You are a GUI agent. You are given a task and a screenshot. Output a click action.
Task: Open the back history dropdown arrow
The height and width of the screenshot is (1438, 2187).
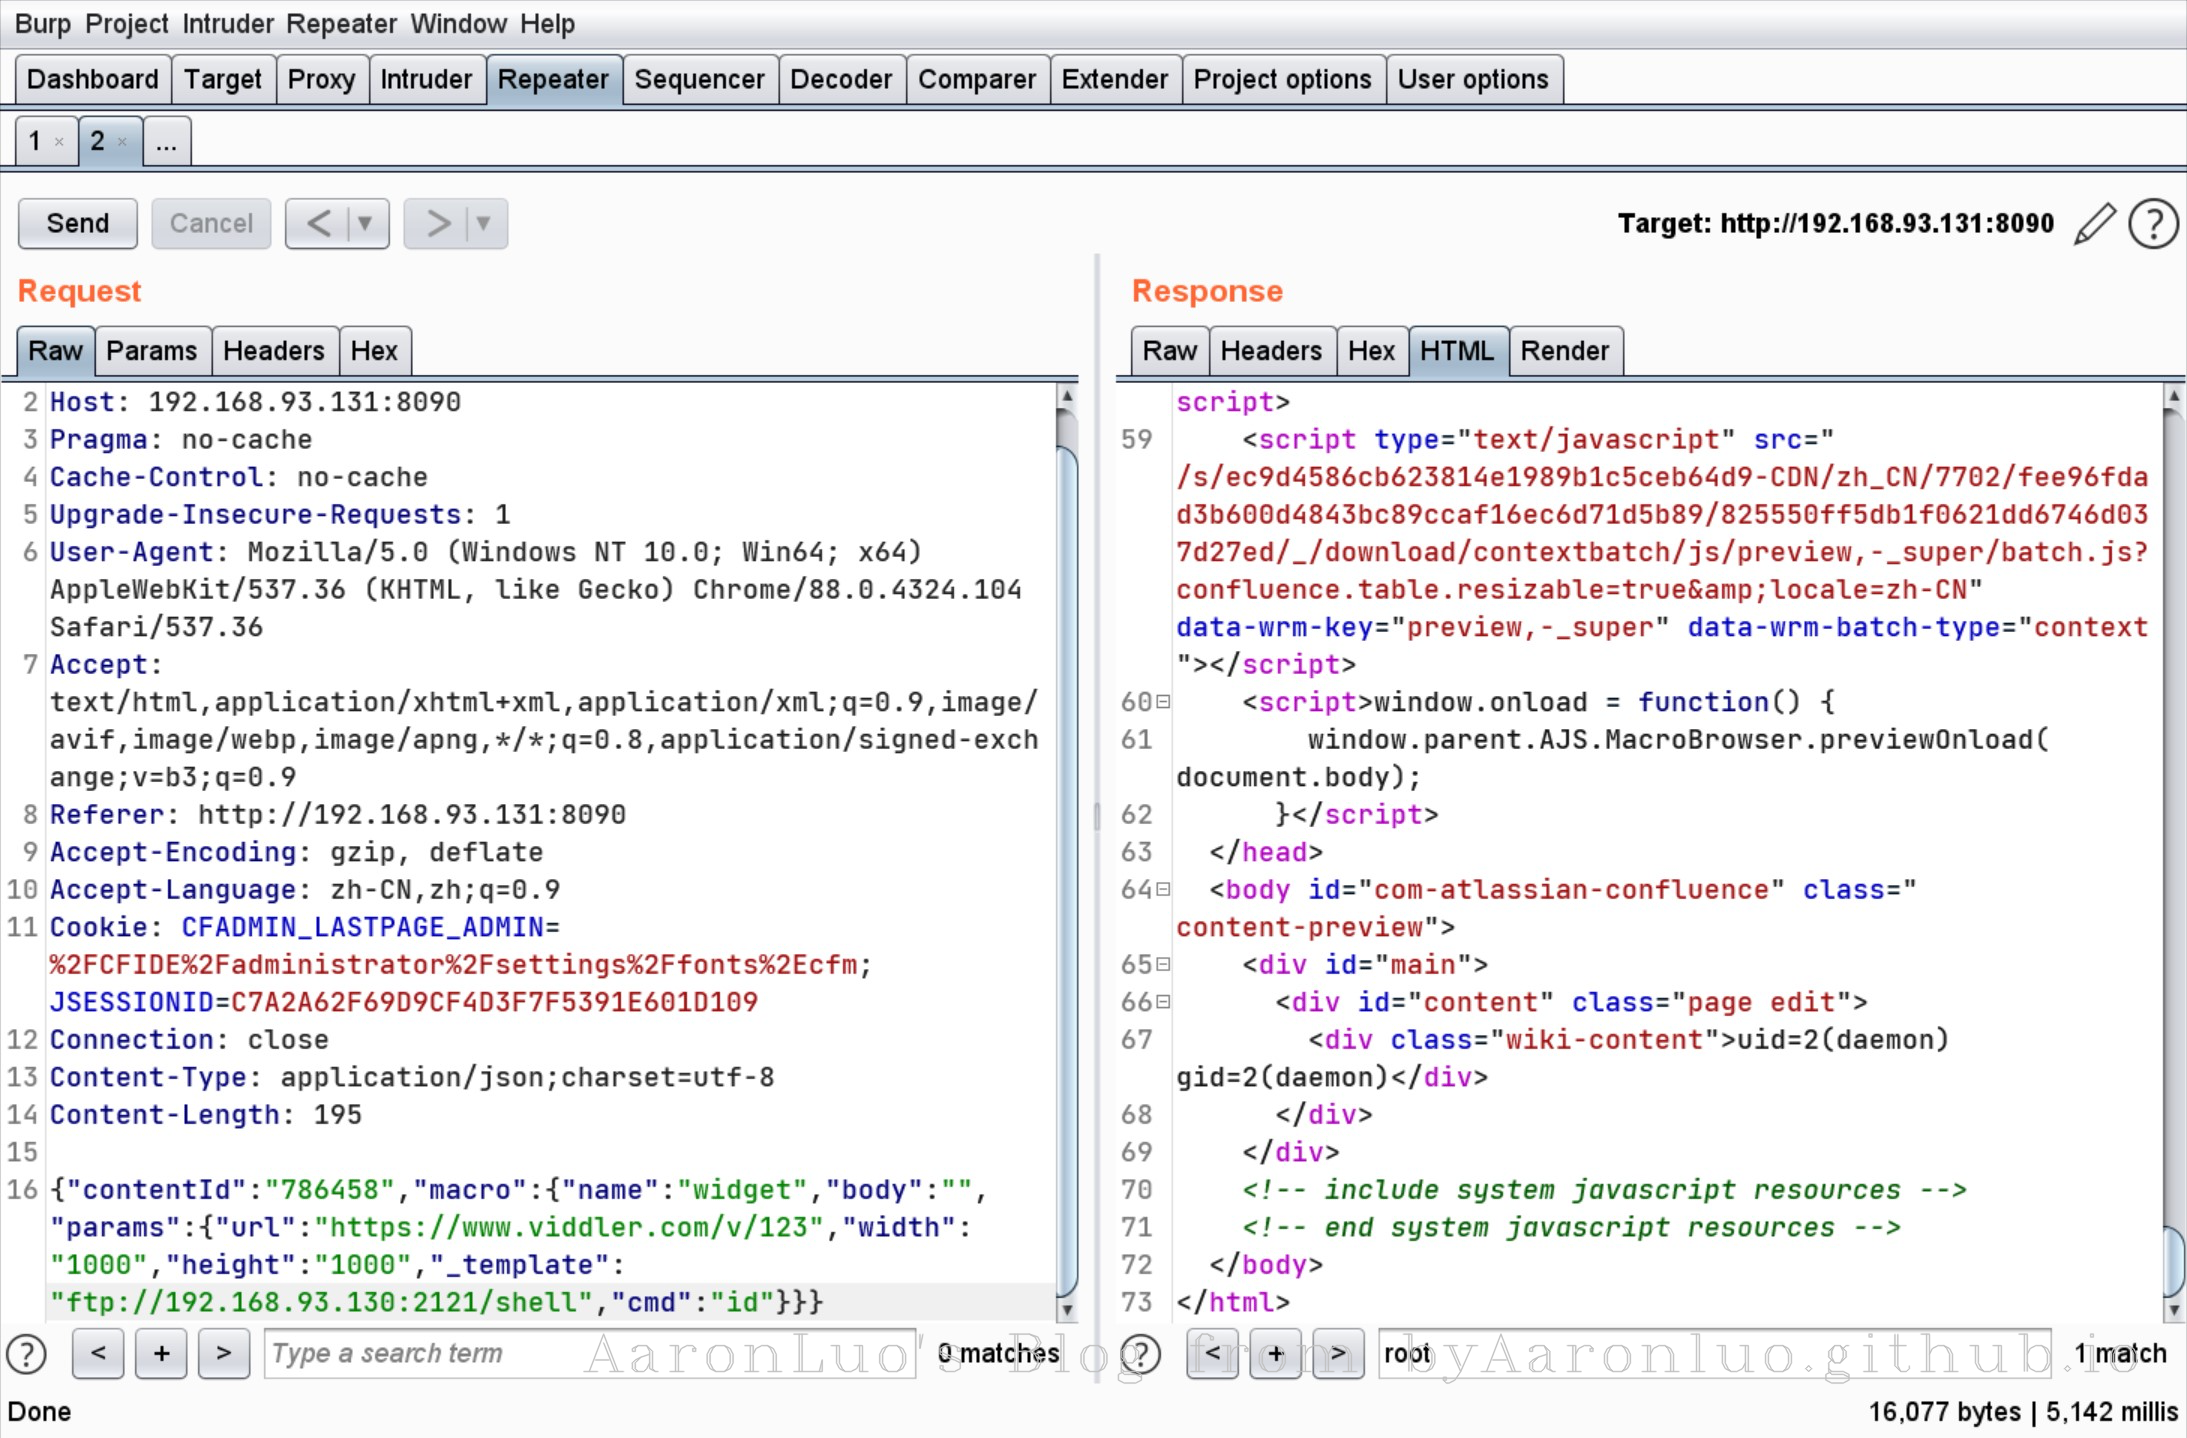click(x=366, y=223)
